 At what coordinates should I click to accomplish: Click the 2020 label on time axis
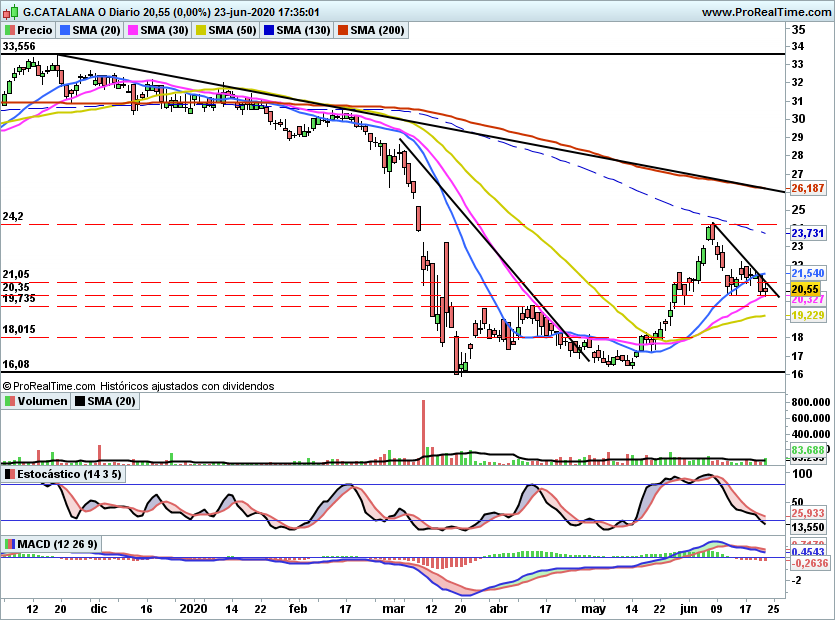click(193, 608)
